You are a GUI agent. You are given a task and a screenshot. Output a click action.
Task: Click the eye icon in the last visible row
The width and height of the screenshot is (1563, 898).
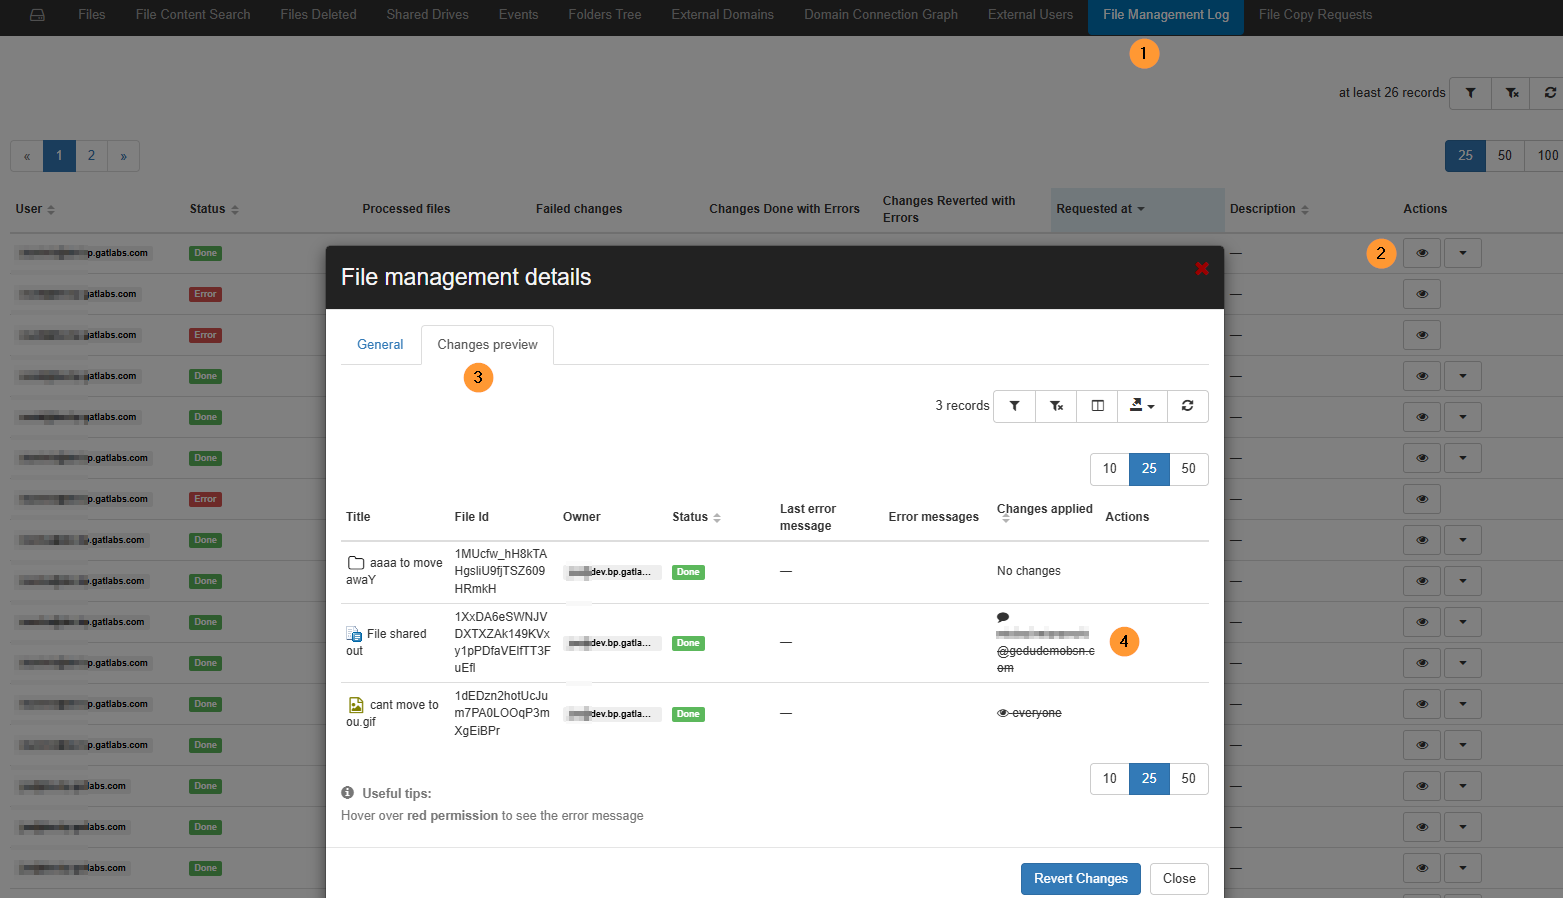1421,868
